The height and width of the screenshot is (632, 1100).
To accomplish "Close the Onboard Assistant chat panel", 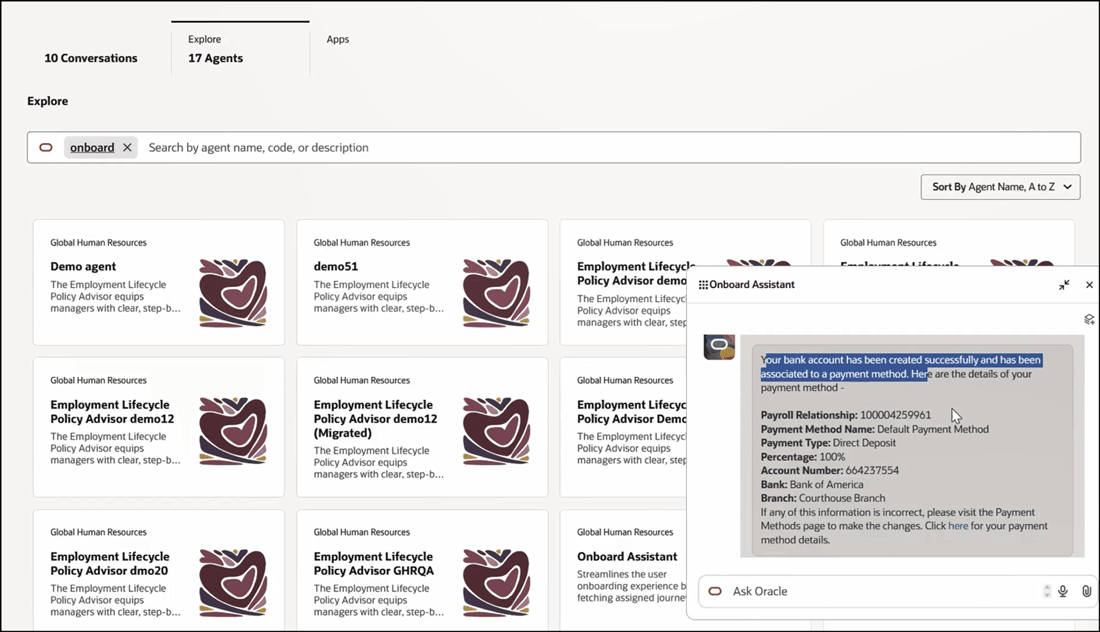I will [x=1089, y=285].
